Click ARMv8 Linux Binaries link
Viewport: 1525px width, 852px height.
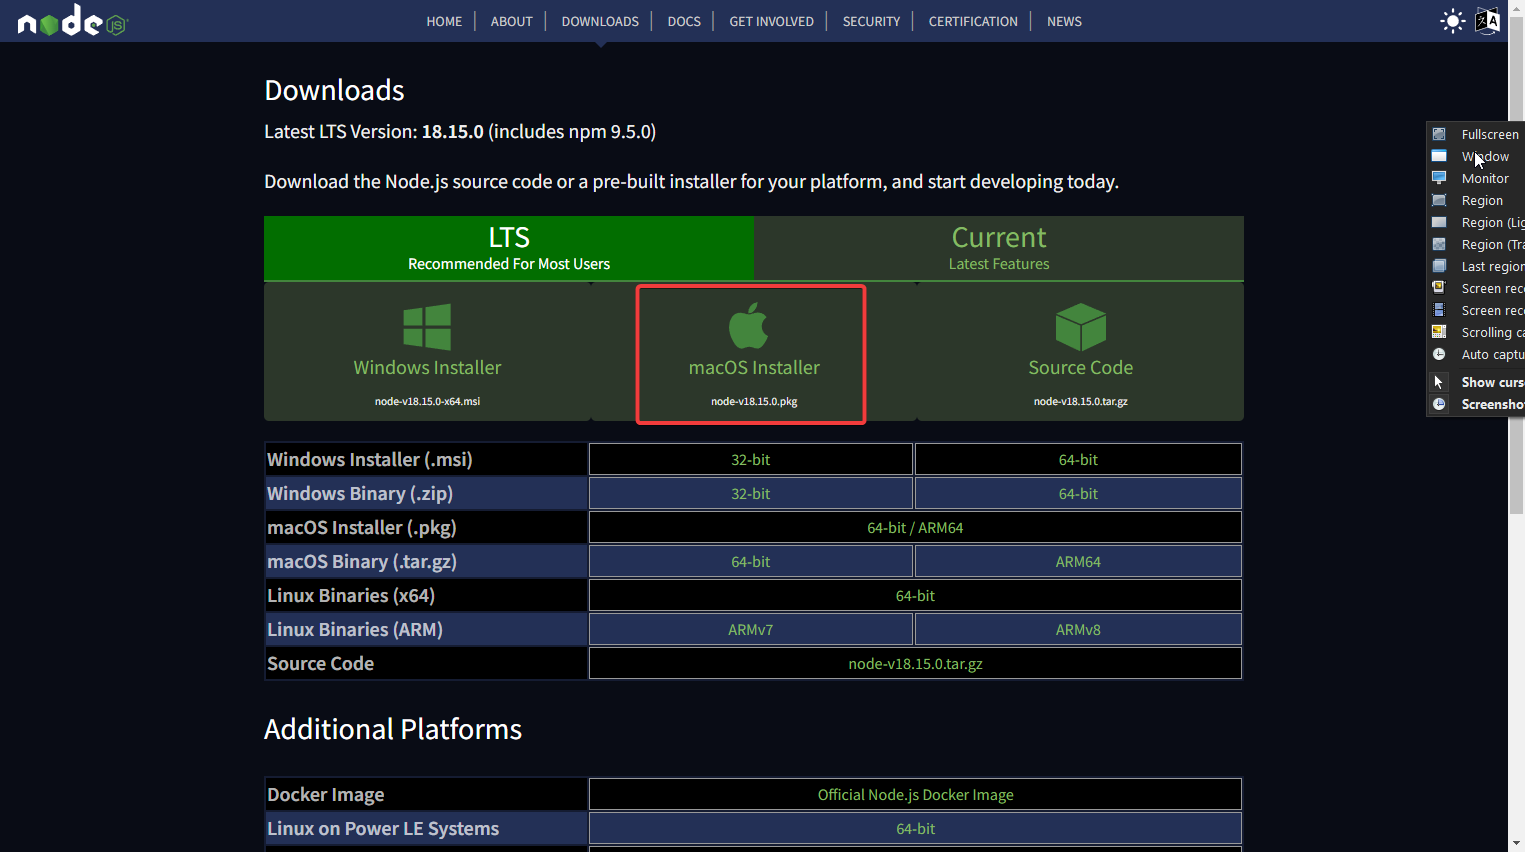(1078, 629)
